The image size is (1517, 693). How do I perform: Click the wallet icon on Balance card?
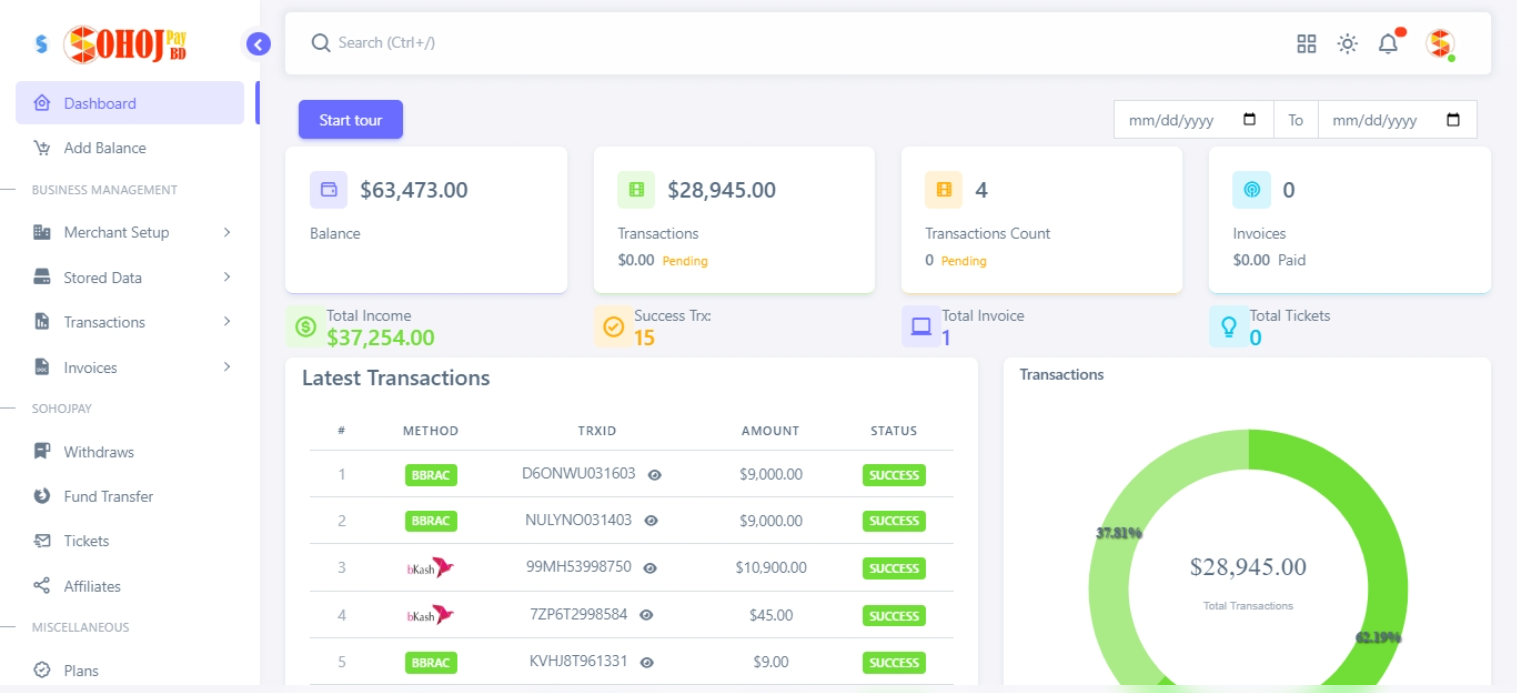point(328,190)
